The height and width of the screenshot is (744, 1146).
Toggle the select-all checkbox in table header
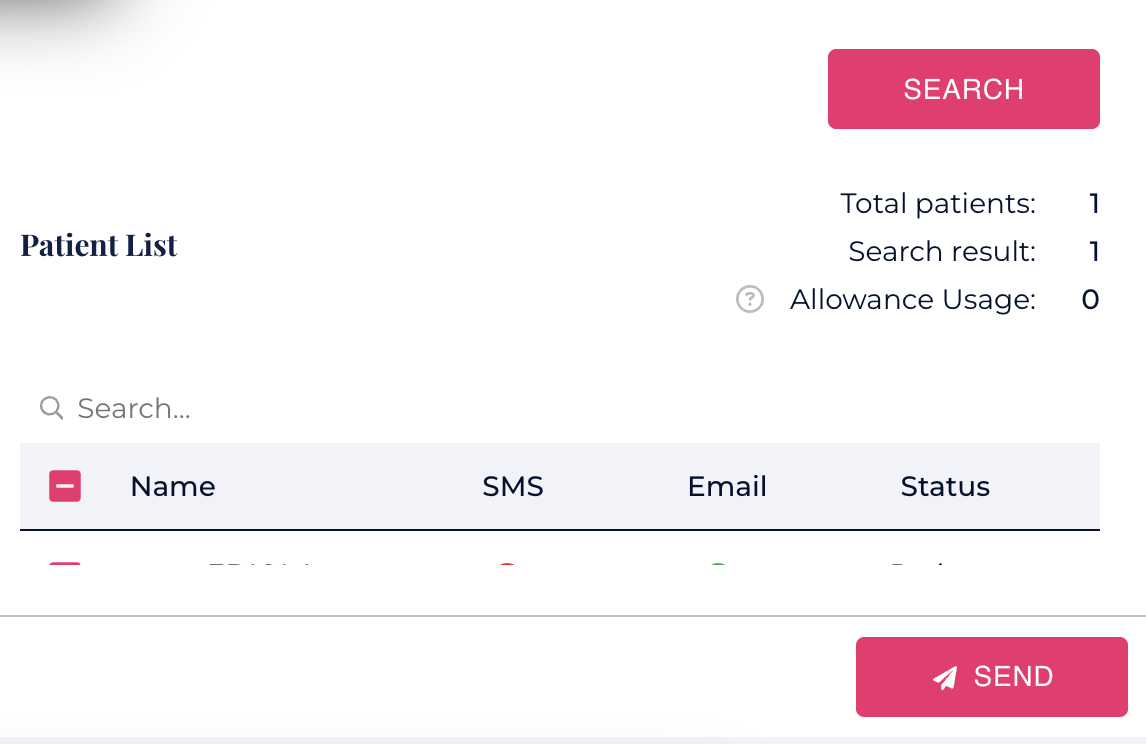(65, 487)
